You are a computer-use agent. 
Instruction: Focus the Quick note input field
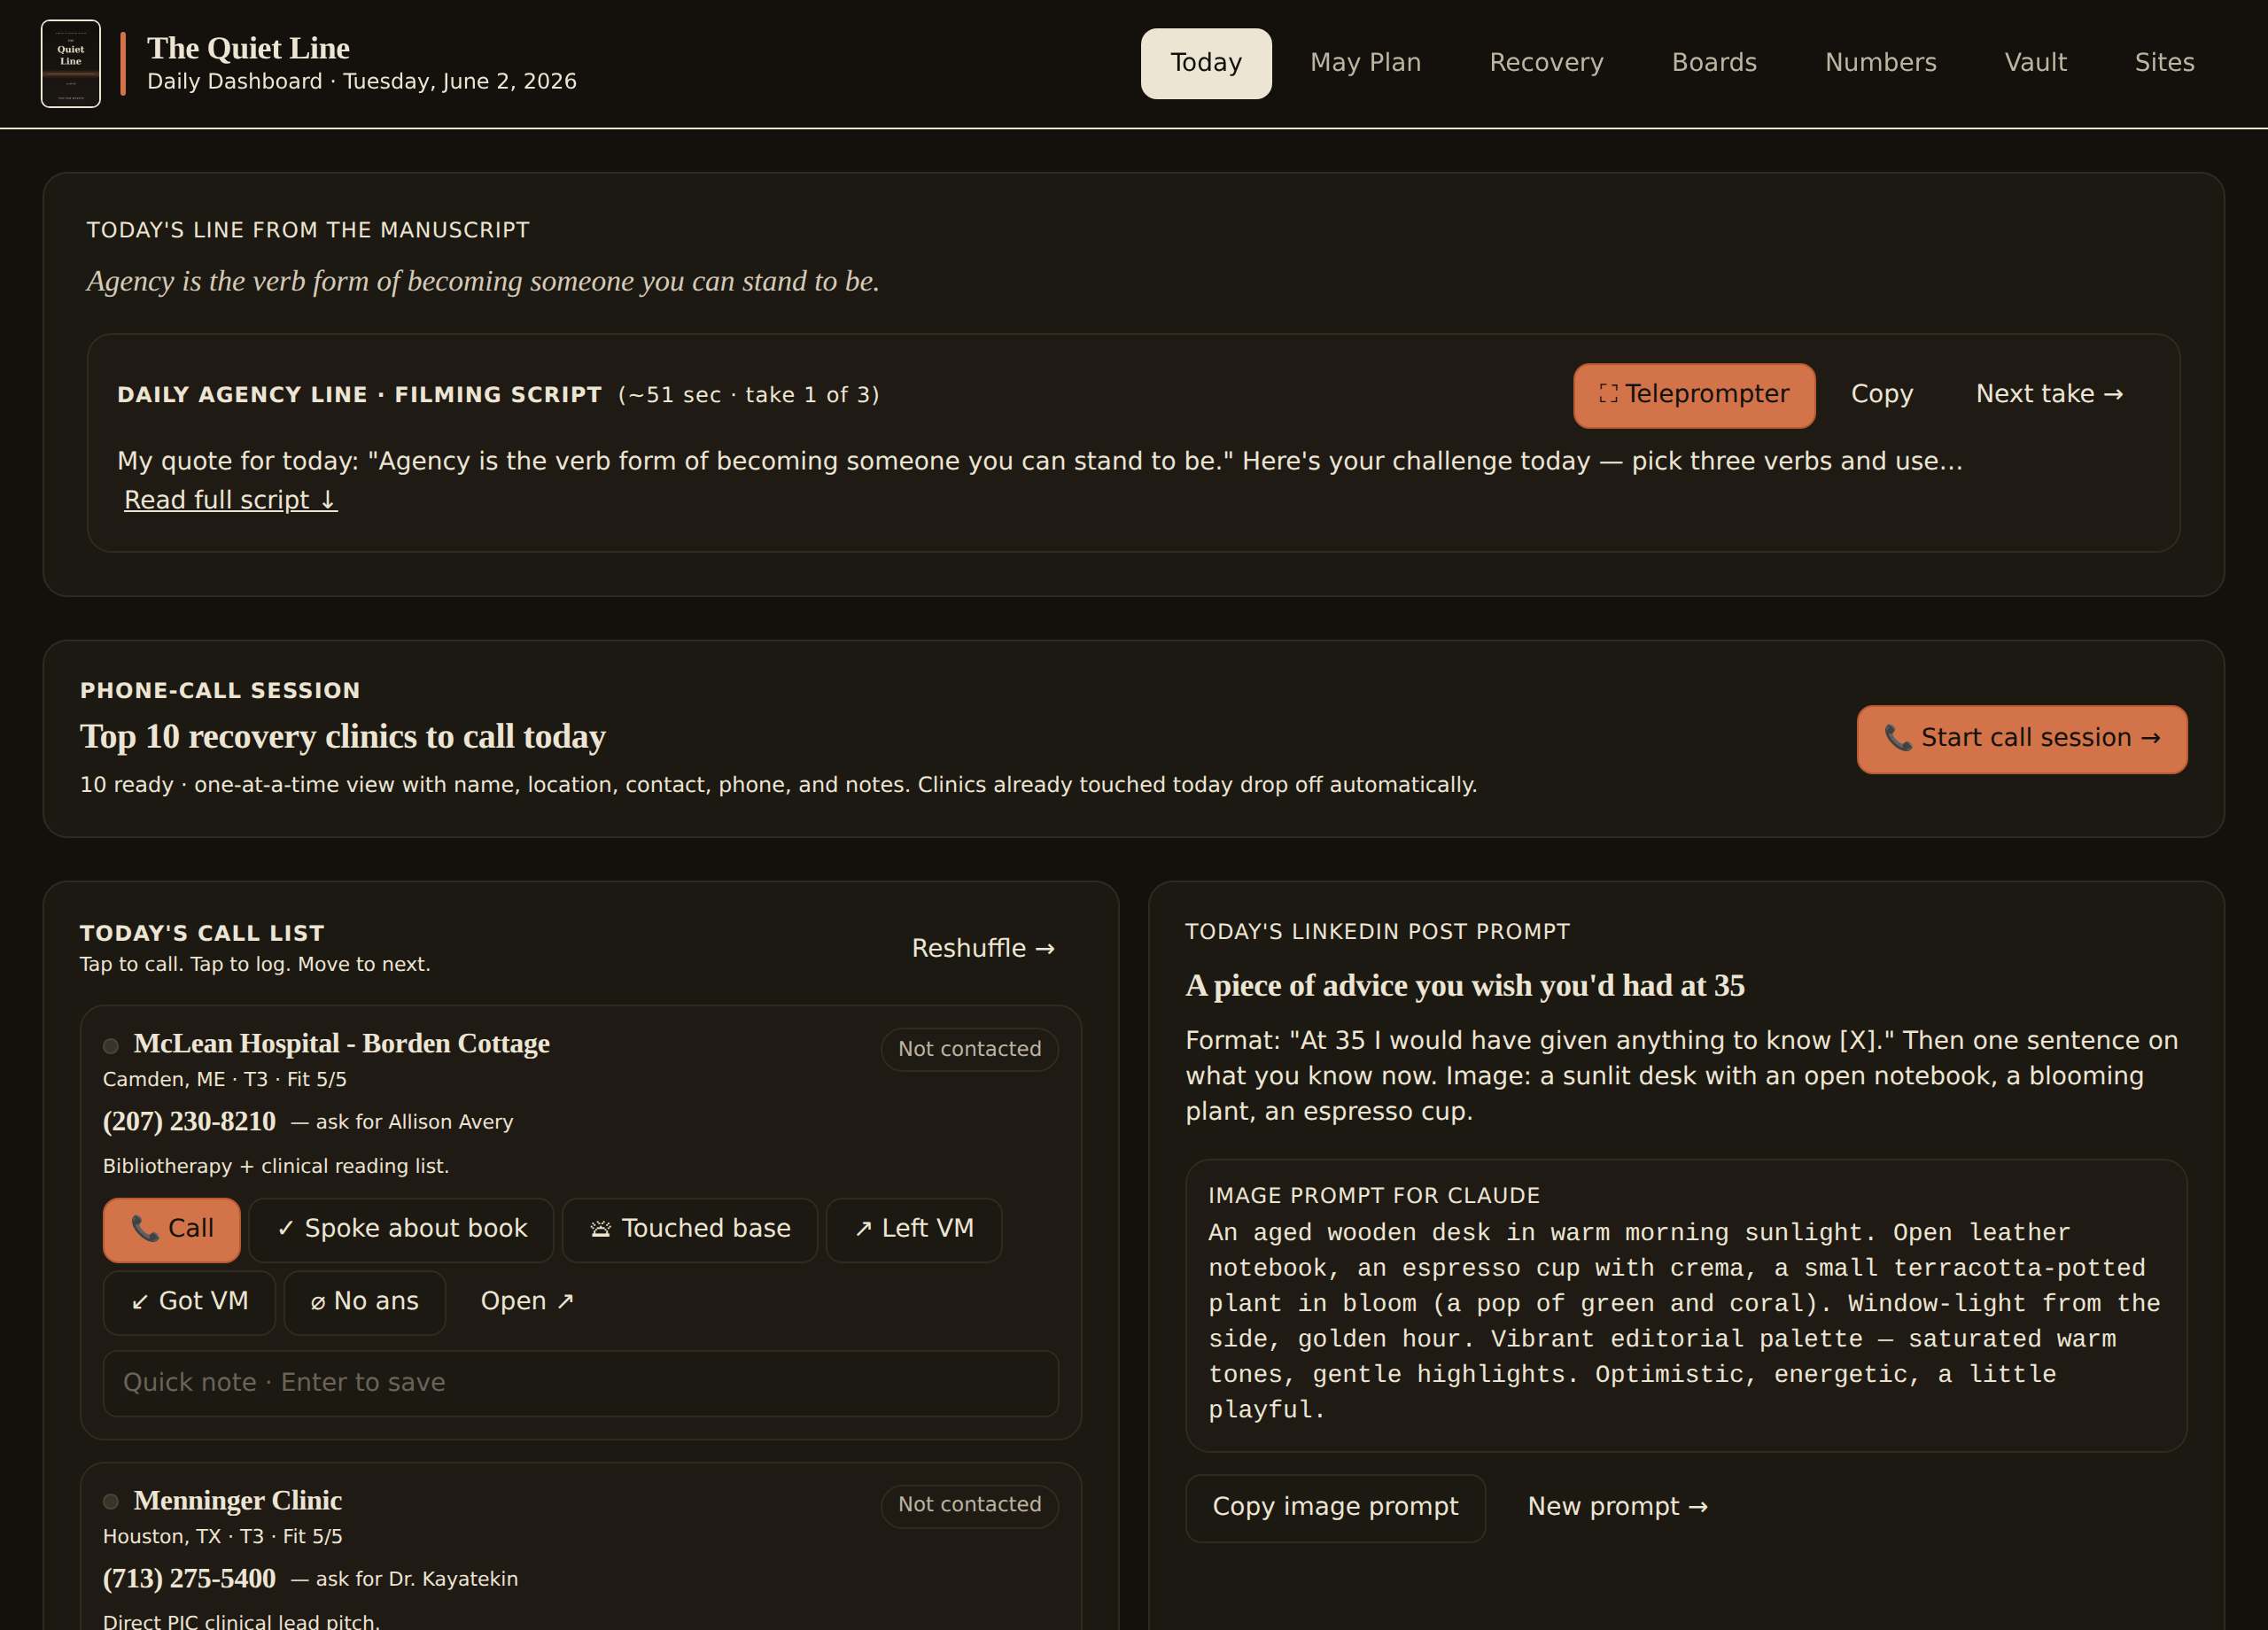[580, 1383]
